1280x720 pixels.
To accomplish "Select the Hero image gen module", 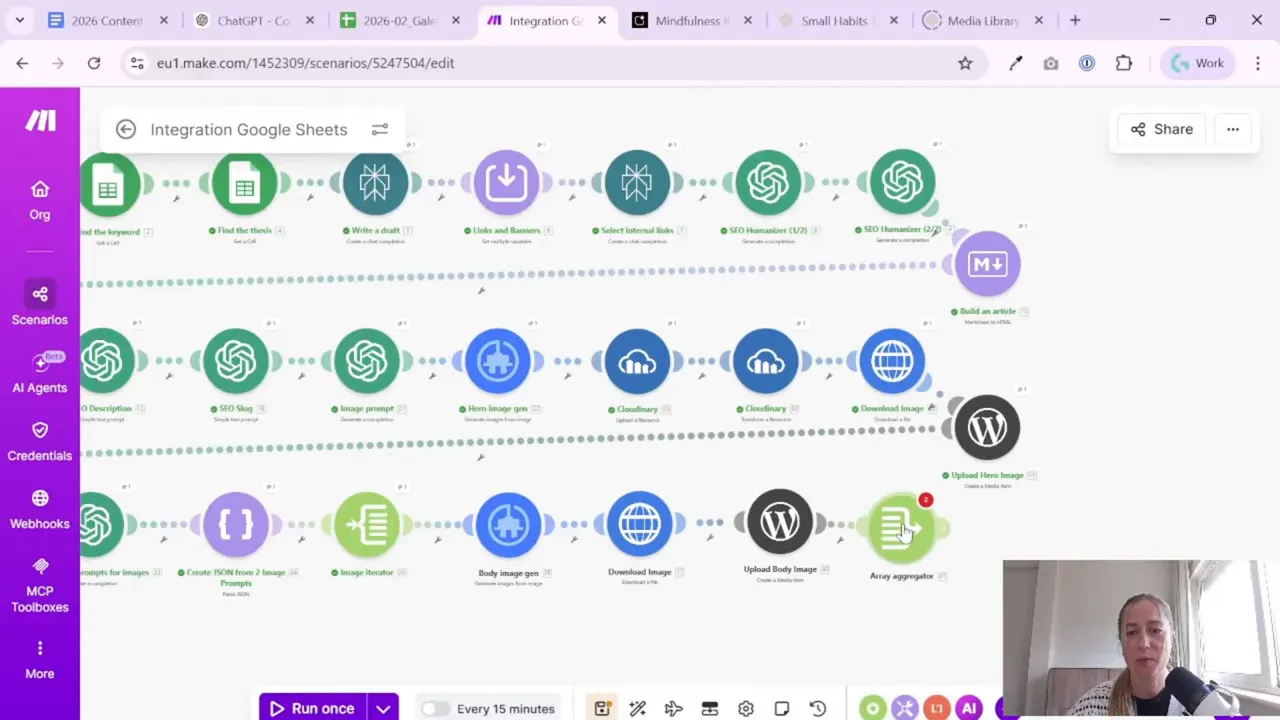I will coord(498,361).
